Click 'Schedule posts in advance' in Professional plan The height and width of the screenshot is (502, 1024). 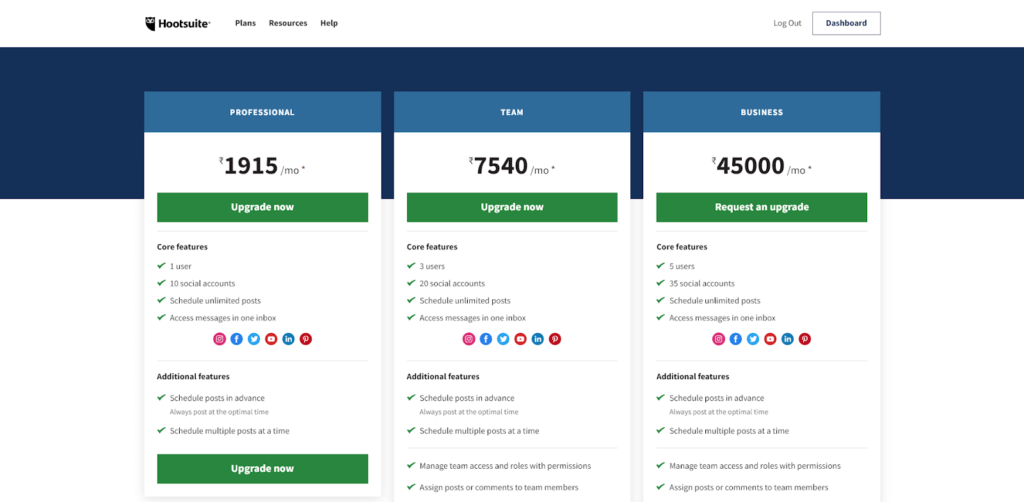pyautogui.click(x=217, y=398)
